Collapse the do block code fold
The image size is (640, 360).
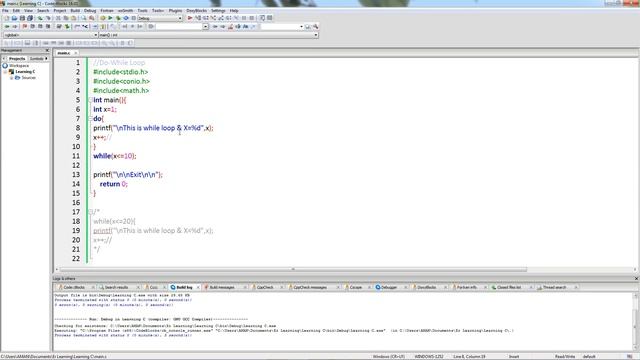tap(90, 118)
